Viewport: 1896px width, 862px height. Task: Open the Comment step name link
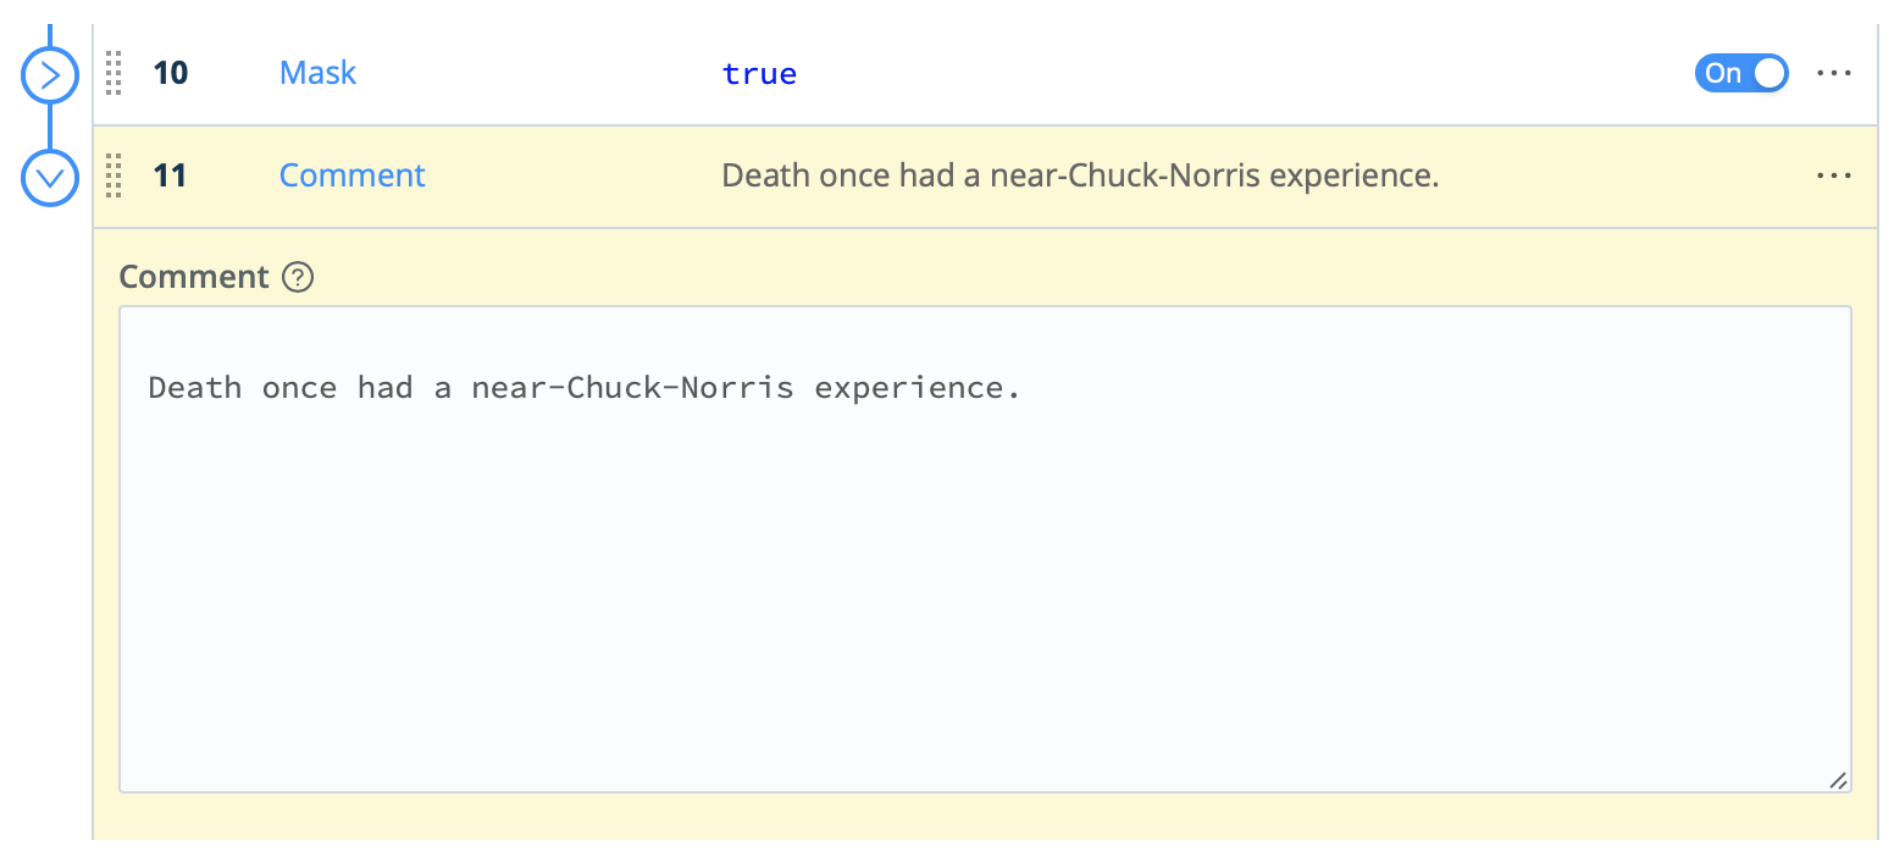pyautogui.click(x=352, y=176)
